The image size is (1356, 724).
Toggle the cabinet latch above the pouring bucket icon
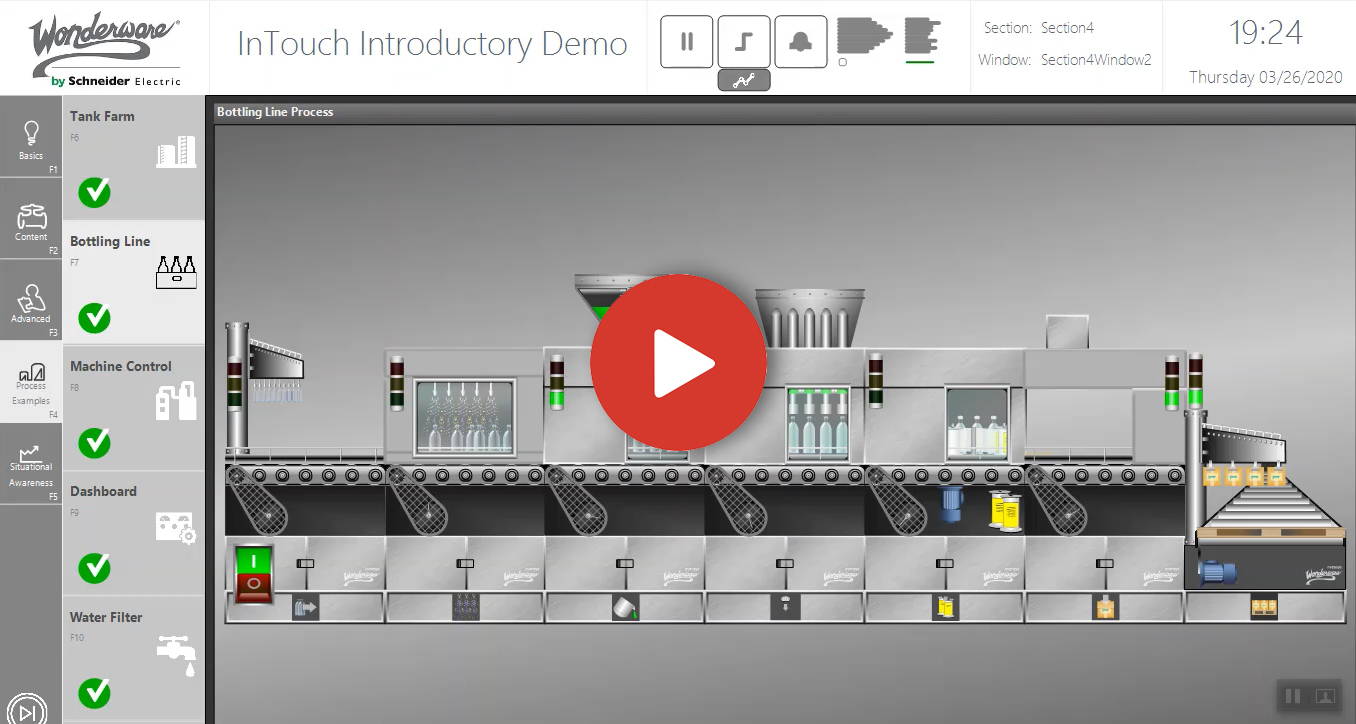(625, 564)
